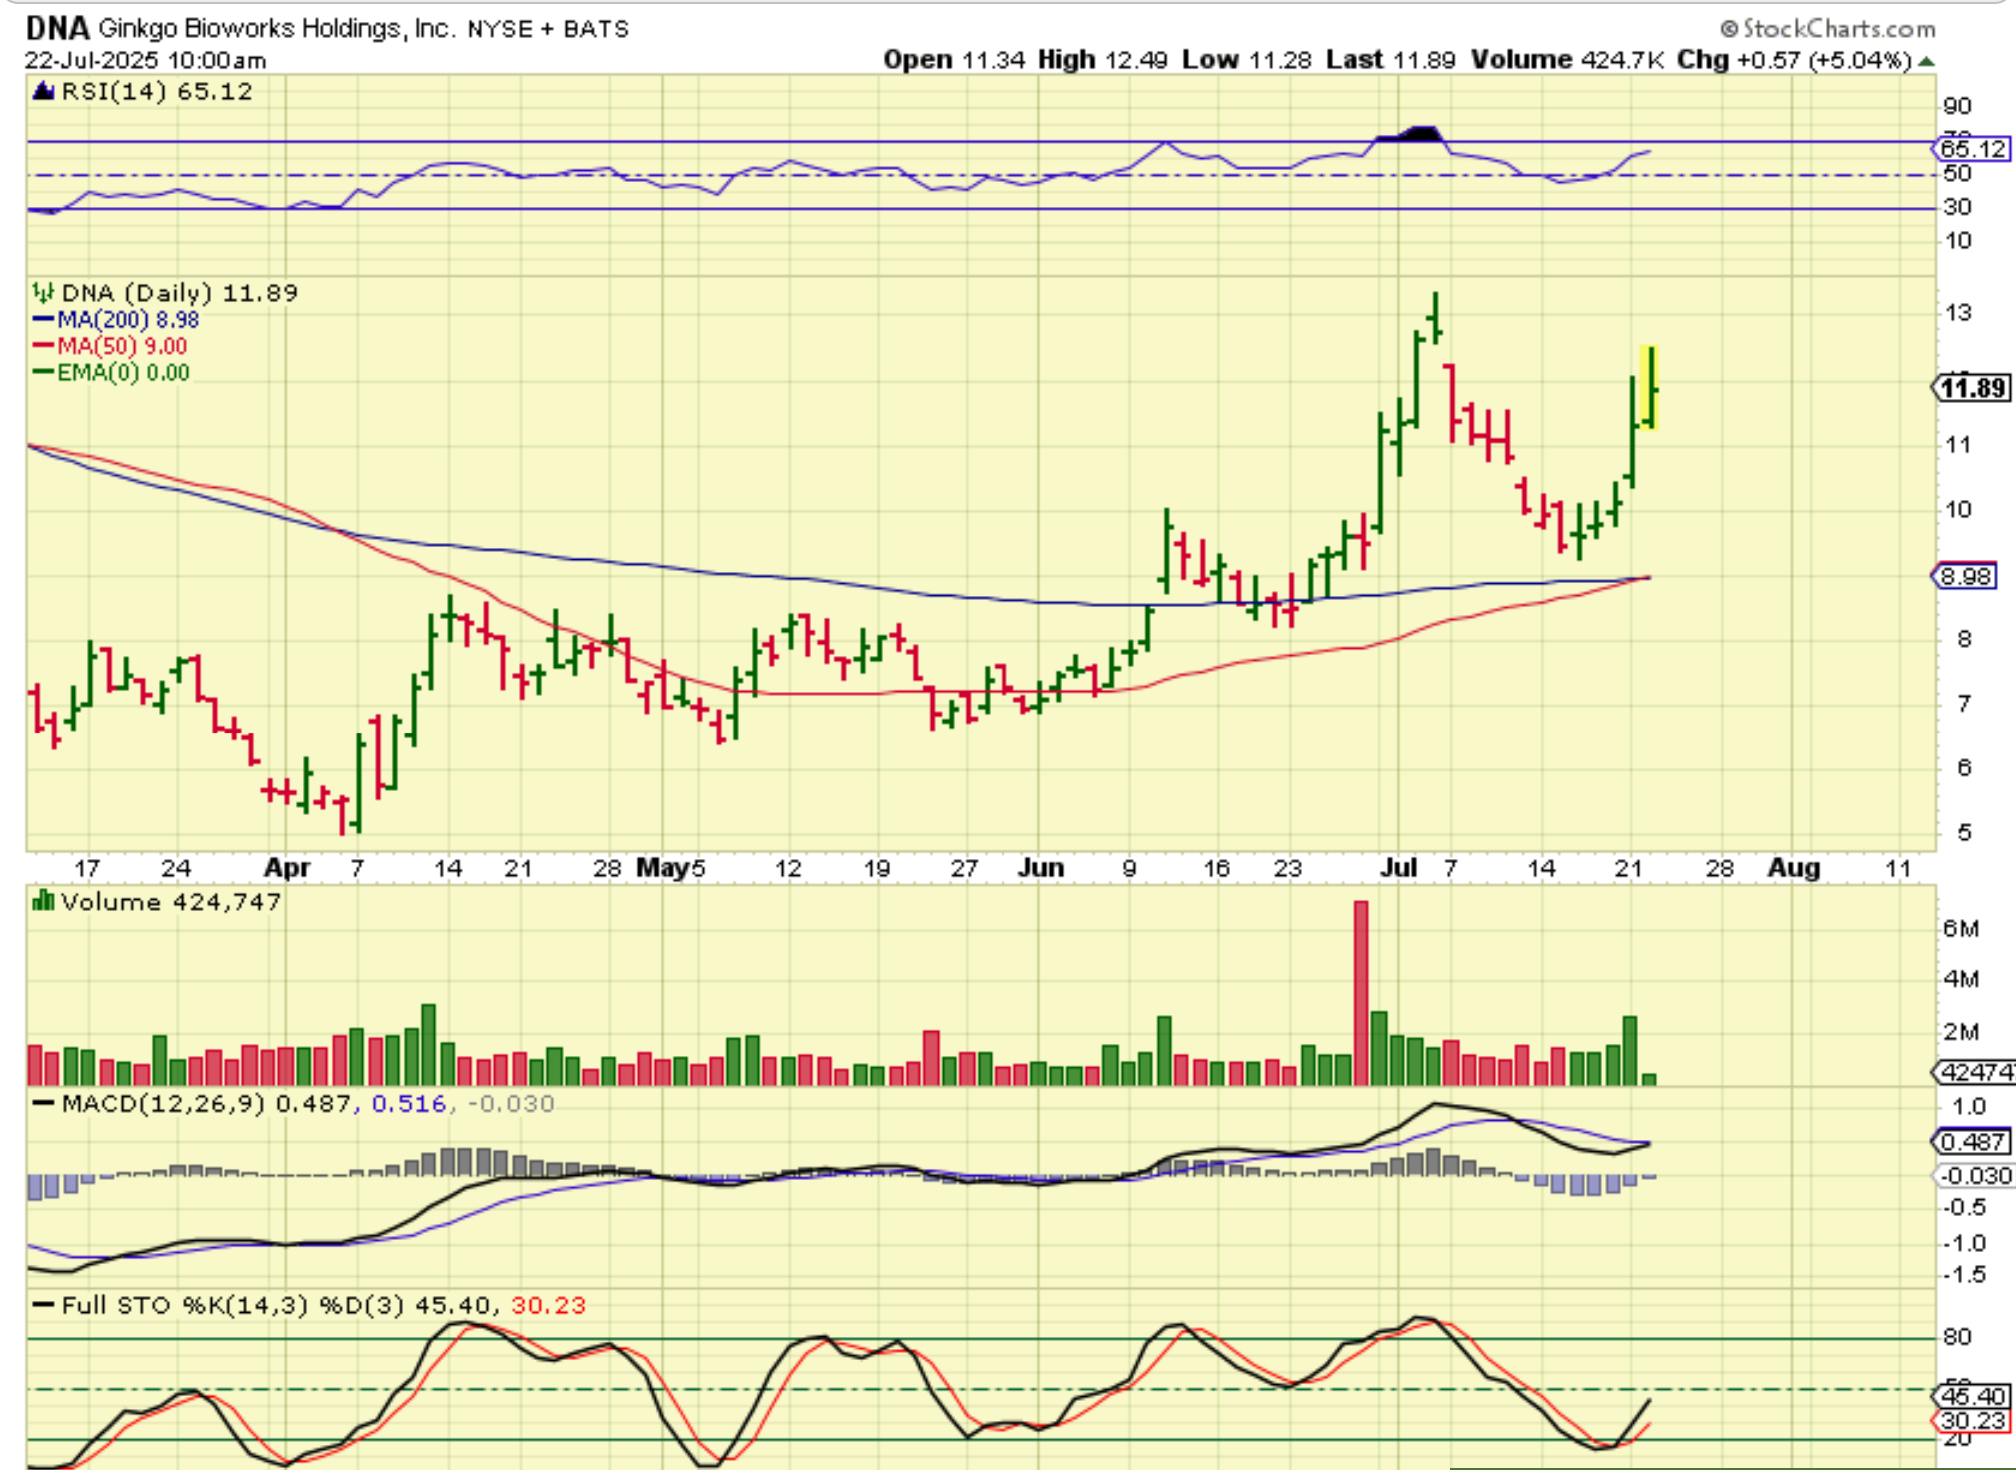This screenshot has width=2016, height=1470.
Task: Click the Apr label on date axis
Action: [287, 867]
